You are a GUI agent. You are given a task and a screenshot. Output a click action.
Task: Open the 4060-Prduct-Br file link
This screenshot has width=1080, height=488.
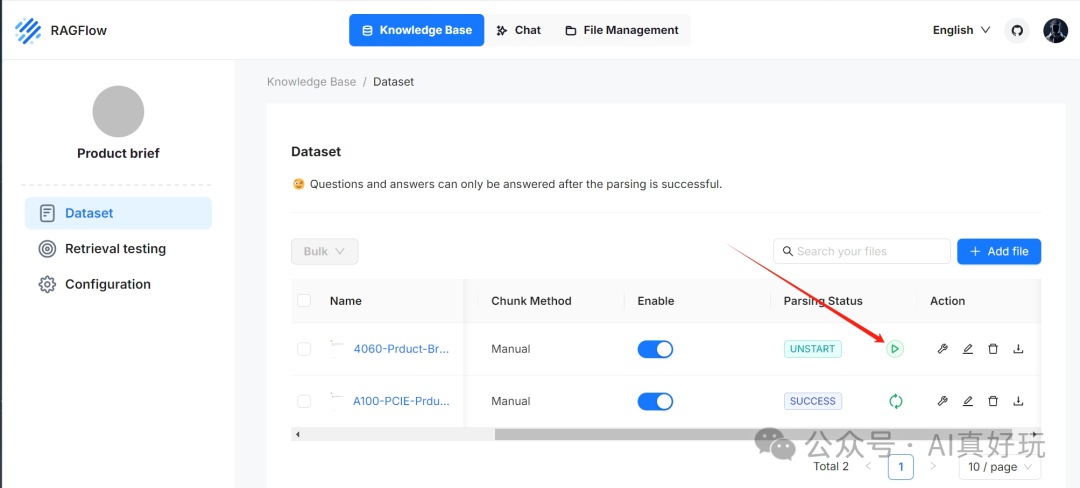pos(402,349)
